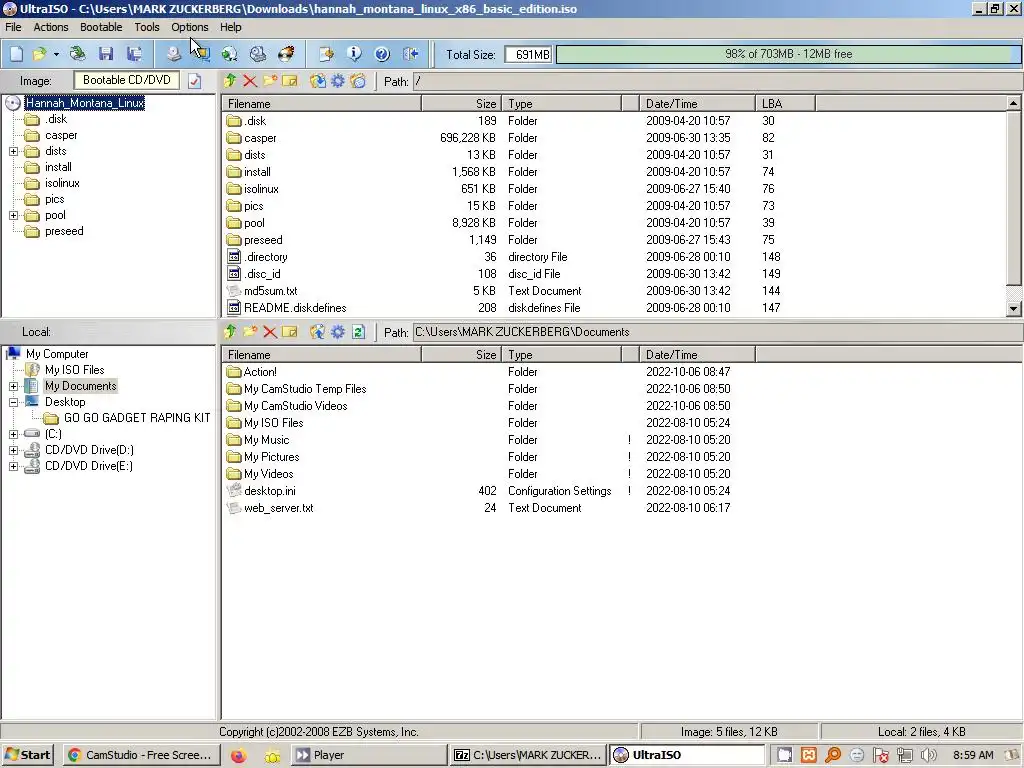The height and width of the screenshot is (768, 1024).
Task: Go up one level in local pane
Action: (230, 332)
